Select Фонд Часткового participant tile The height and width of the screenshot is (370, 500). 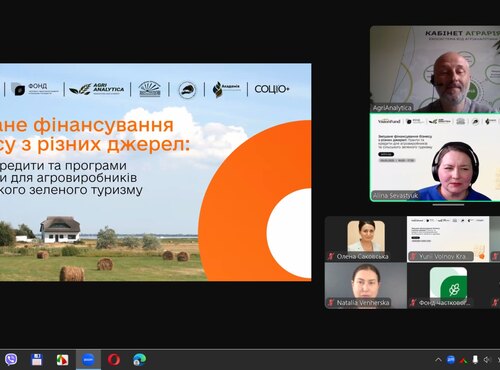[x=448, y=285]
